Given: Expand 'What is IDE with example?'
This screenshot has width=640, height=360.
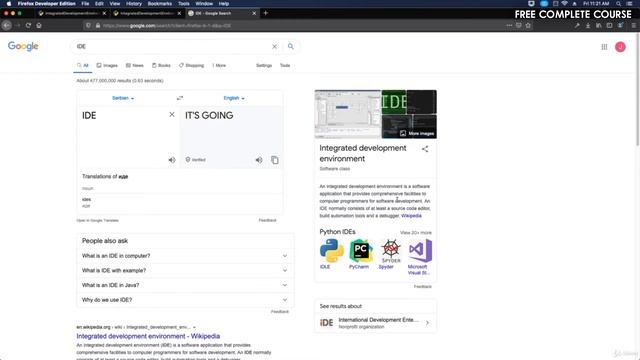Looking at the screenshot, I should tap(184, 271).
